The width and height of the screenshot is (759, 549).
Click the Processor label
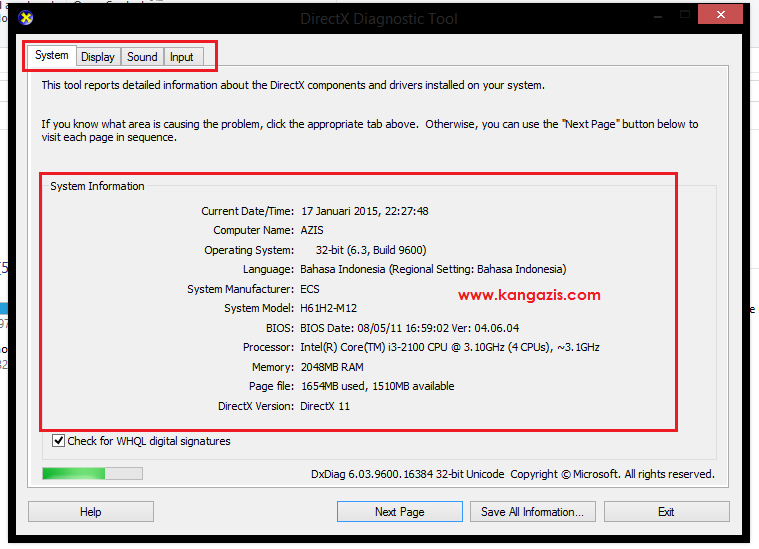click(x=268, y=348)
